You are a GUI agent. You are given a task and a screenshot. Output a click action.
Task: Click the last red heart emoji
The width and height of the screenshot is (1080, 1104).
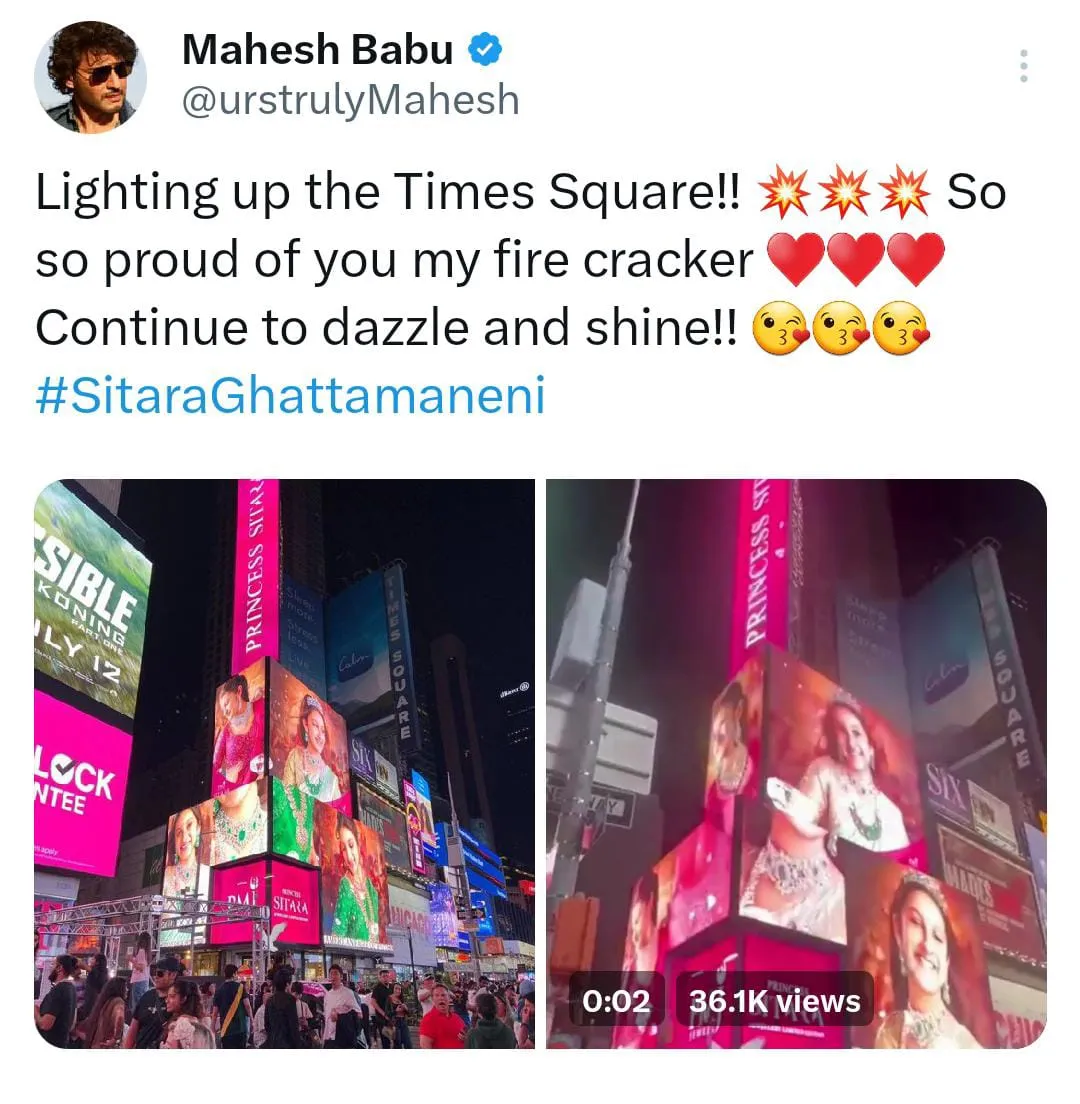coord(915,259)
